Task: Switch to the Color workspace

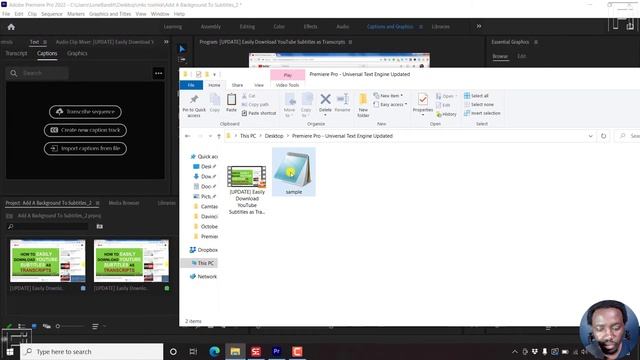Action: point(279,27)
